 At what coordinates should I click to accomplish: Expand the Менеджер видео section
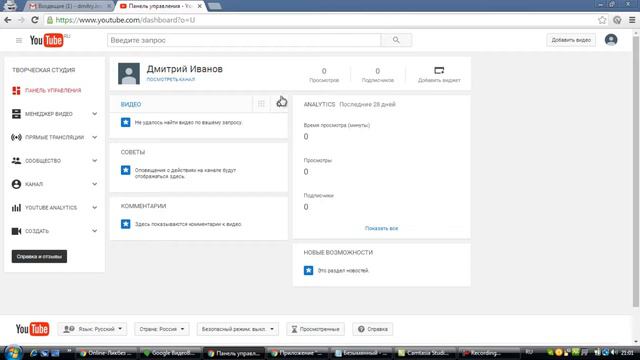pos(94,114)
